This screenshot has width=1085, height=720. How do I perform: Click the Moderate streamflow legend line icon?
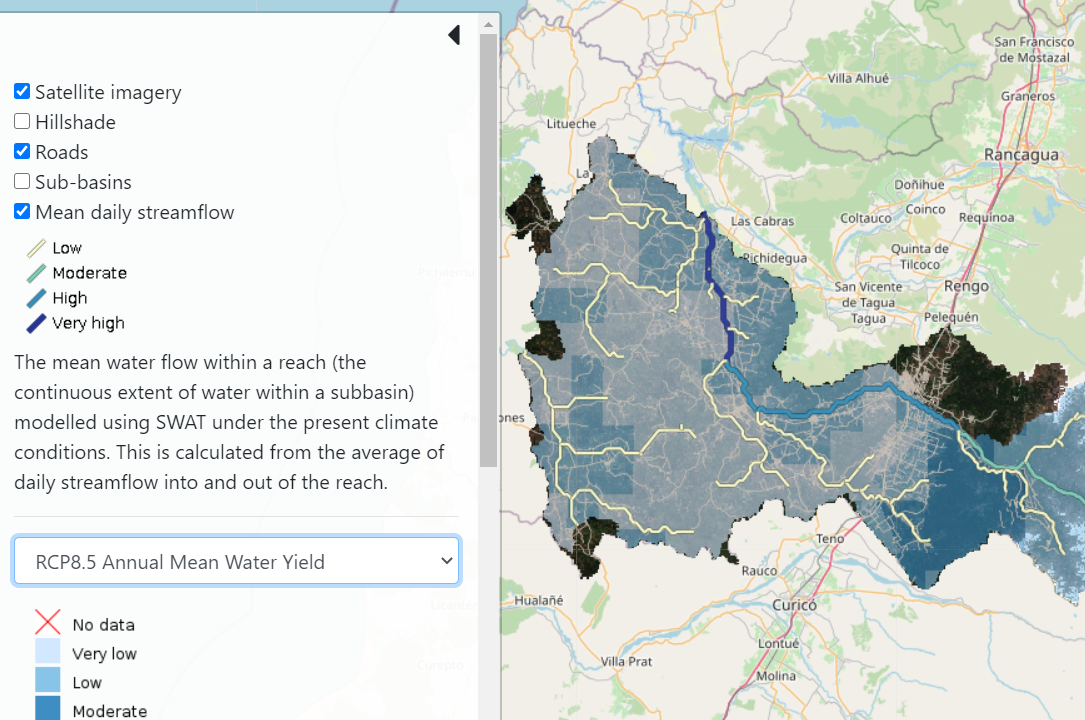(x=36, y=273)
